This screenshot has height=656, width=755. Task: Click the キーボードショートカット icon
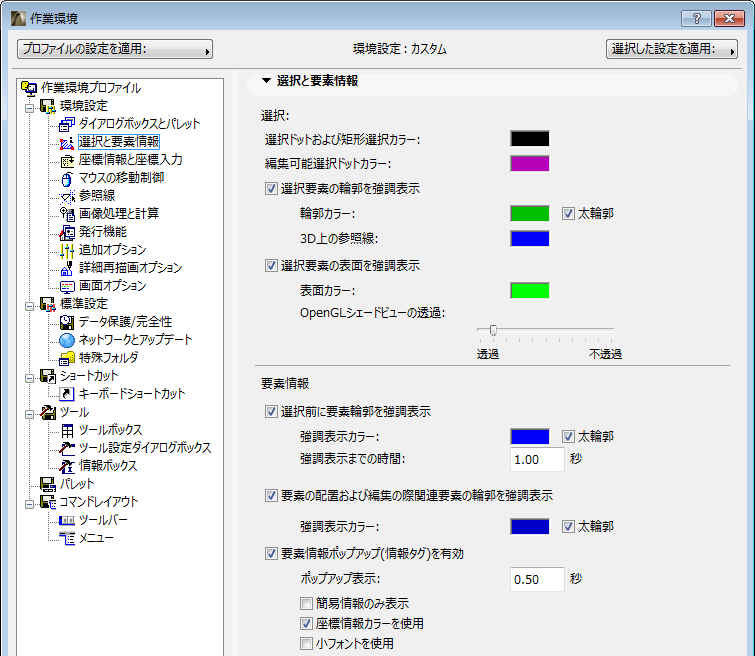[x=66, y=394]
